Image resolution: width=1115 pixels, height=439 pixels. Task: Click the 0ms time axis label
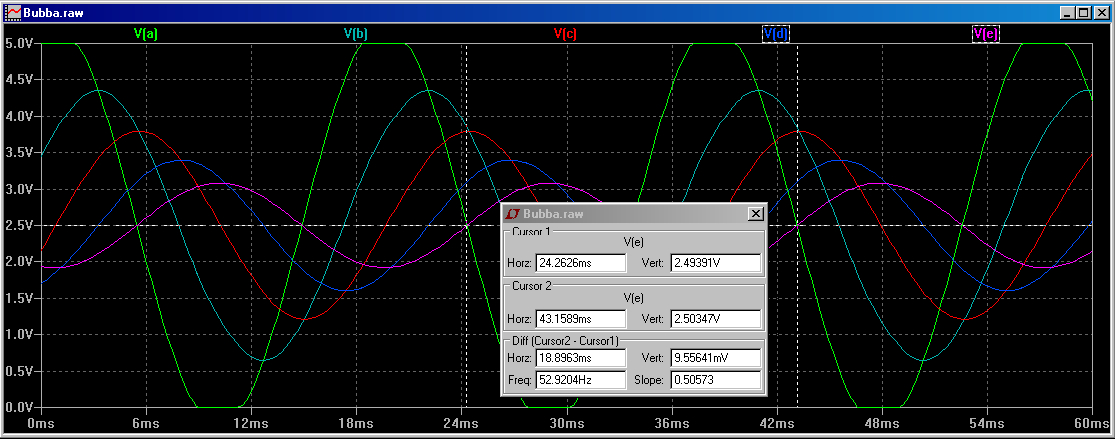coord(41,424)
